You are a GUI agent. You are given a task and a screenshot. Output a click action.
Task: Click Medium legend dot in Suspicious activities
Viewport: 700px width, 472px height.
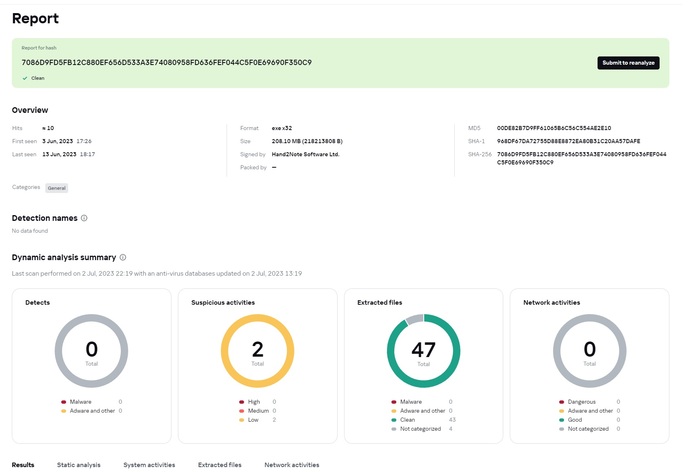coord(242,411)
